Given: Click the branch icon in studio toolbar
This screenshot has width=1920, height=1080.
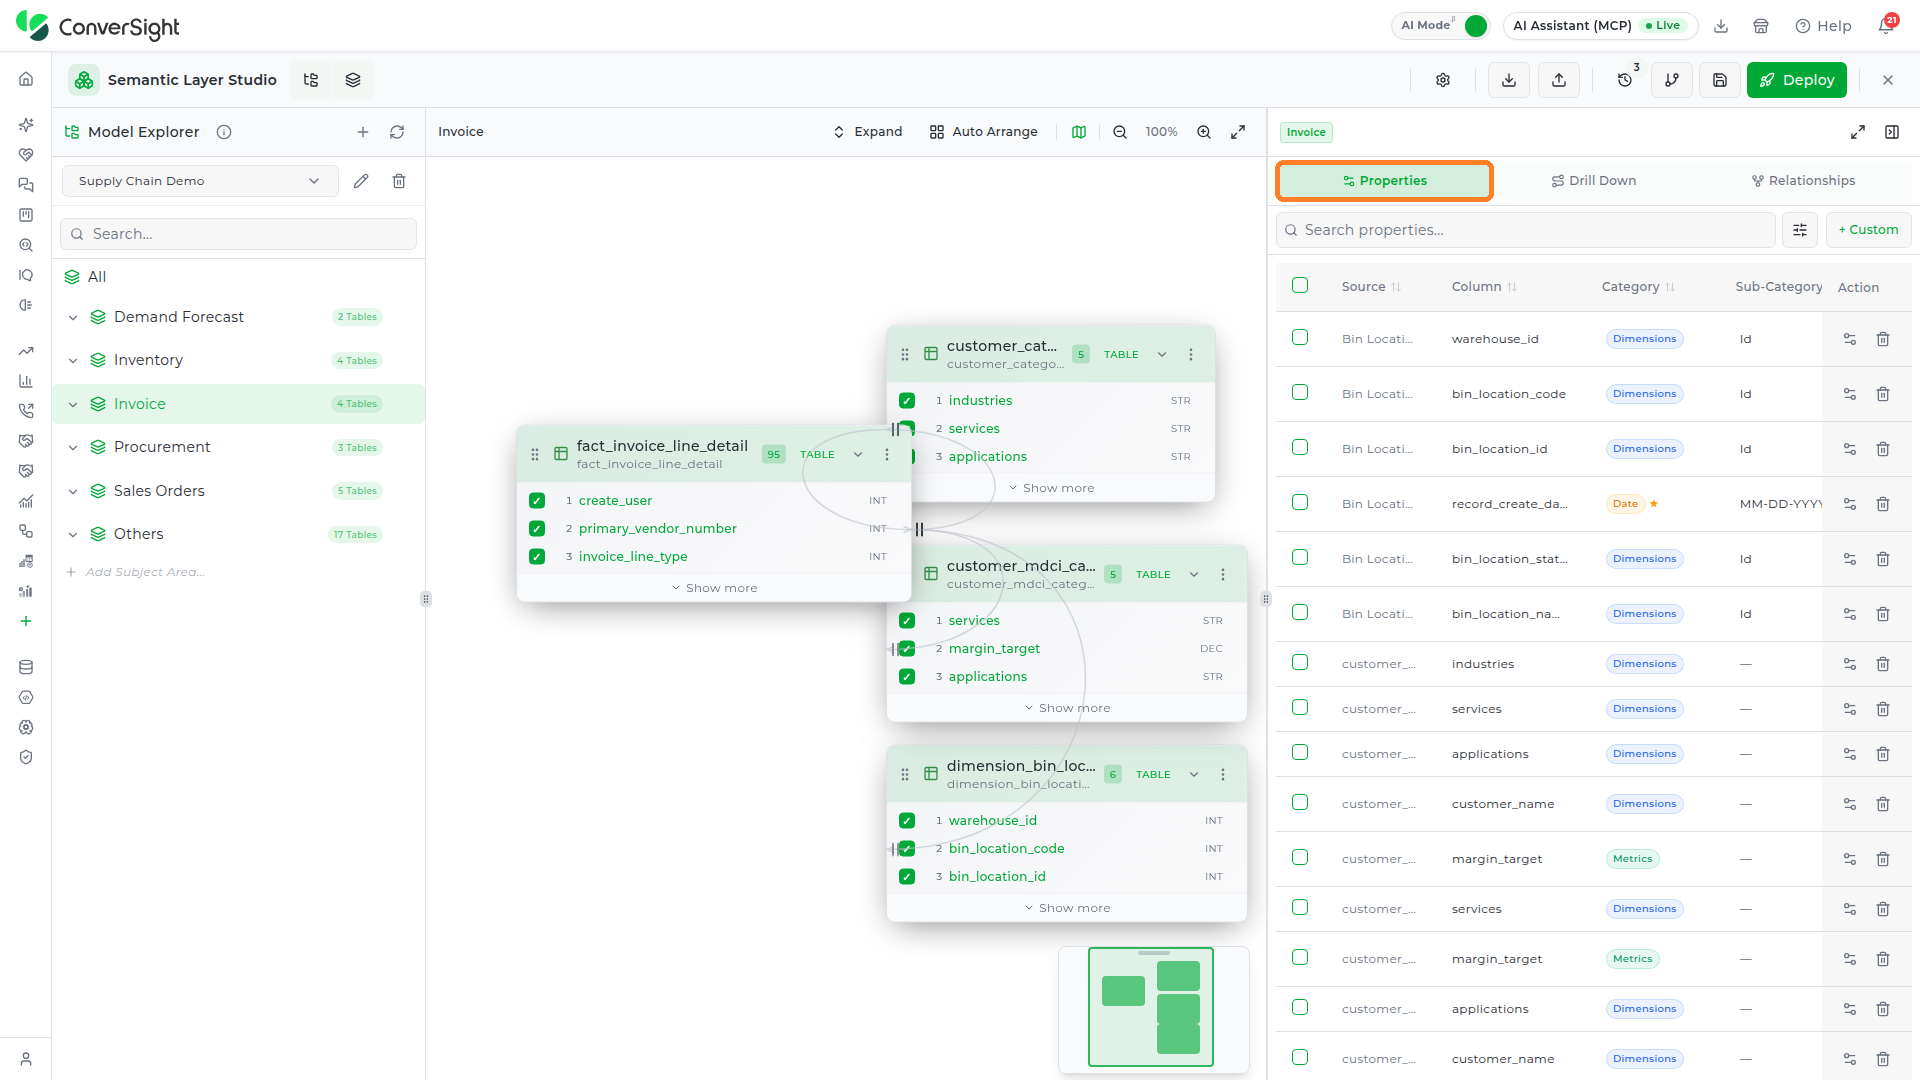Looking at the screenshot, I should click(x=1672, y=80).
